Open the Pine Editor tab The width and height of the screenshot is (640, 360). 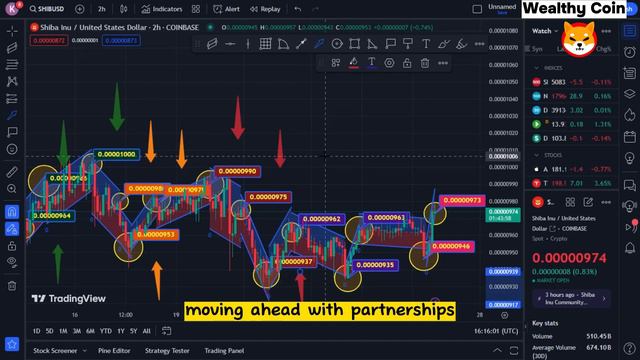pyautogui.click(x=114, y=351)
